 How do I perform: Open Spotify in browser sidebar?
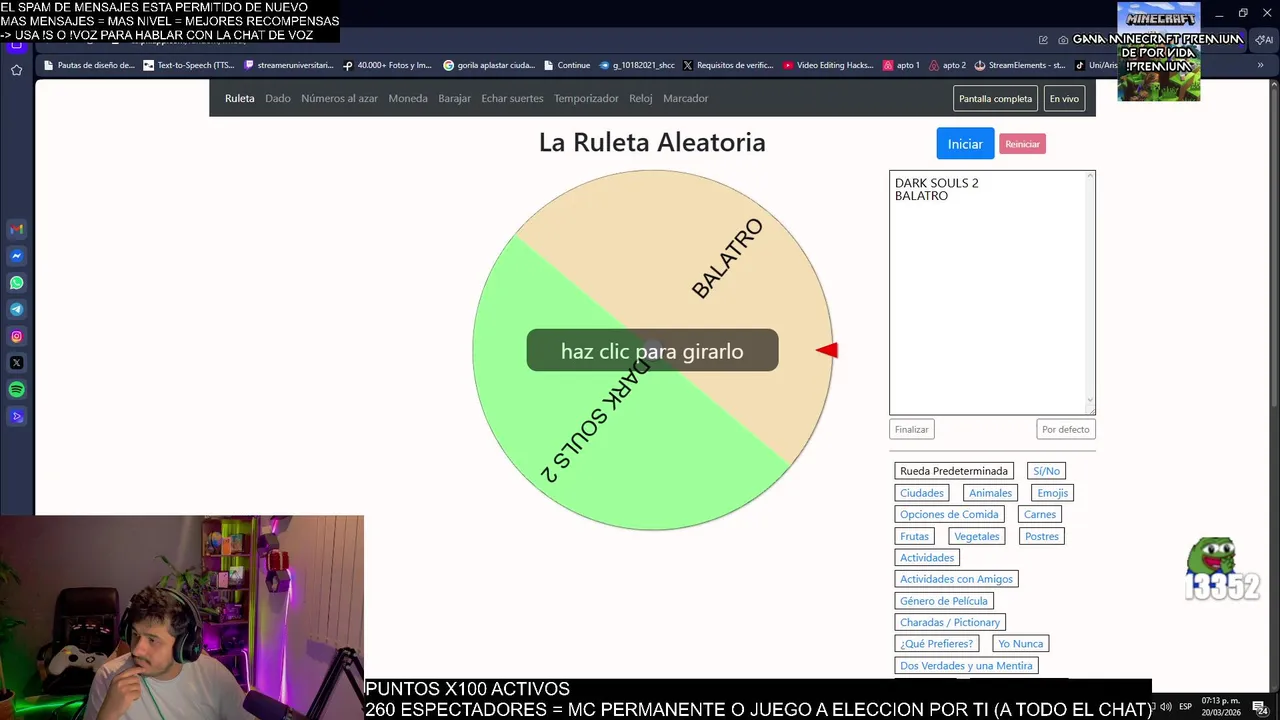[16, 390]
